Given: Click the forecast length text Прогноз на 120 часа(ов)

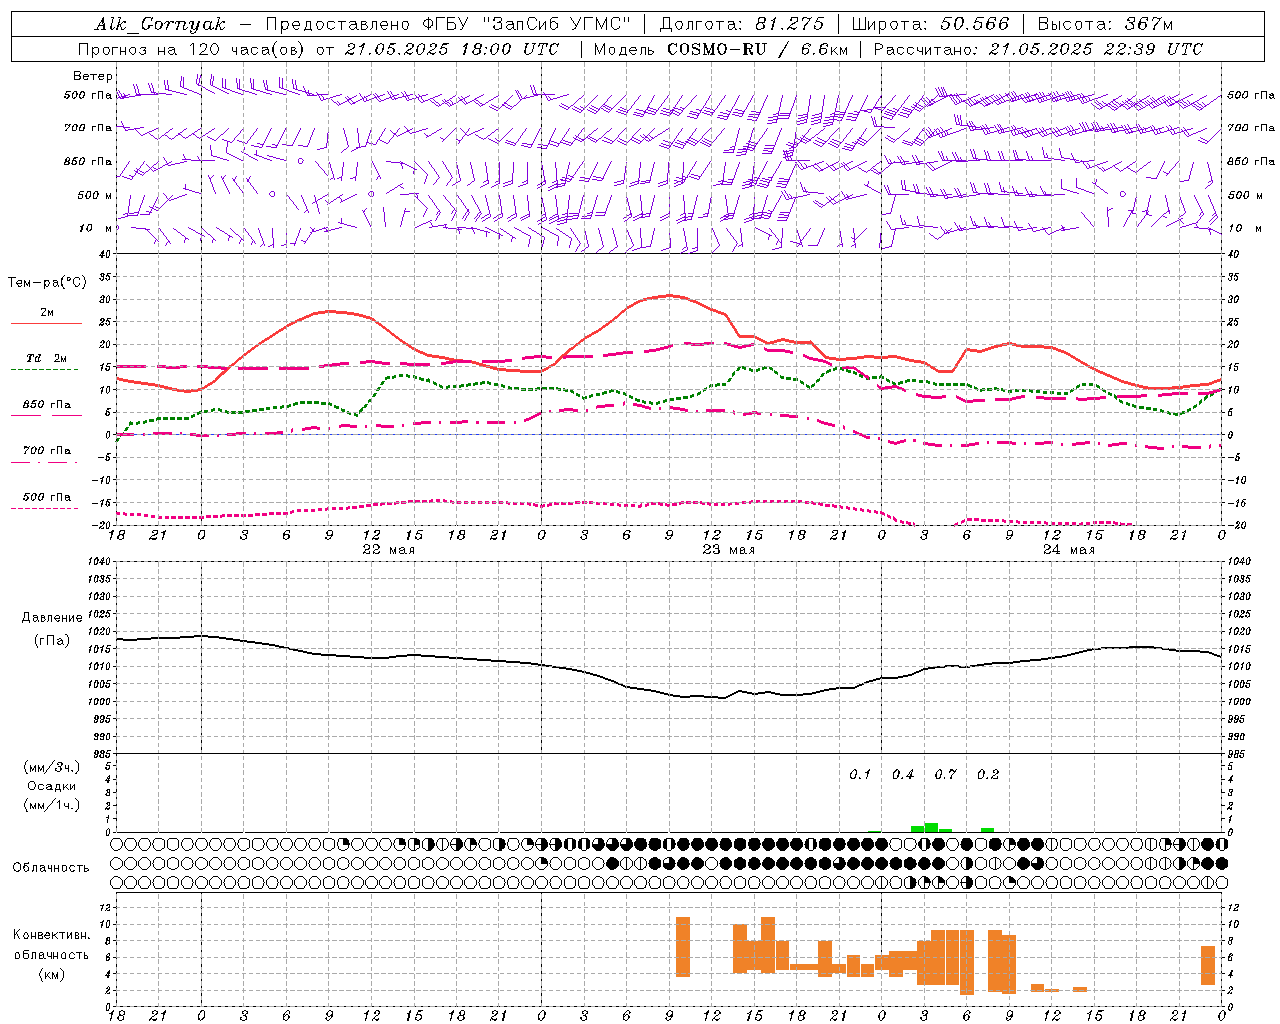Looking at the screenshot, I should point(192,49).
